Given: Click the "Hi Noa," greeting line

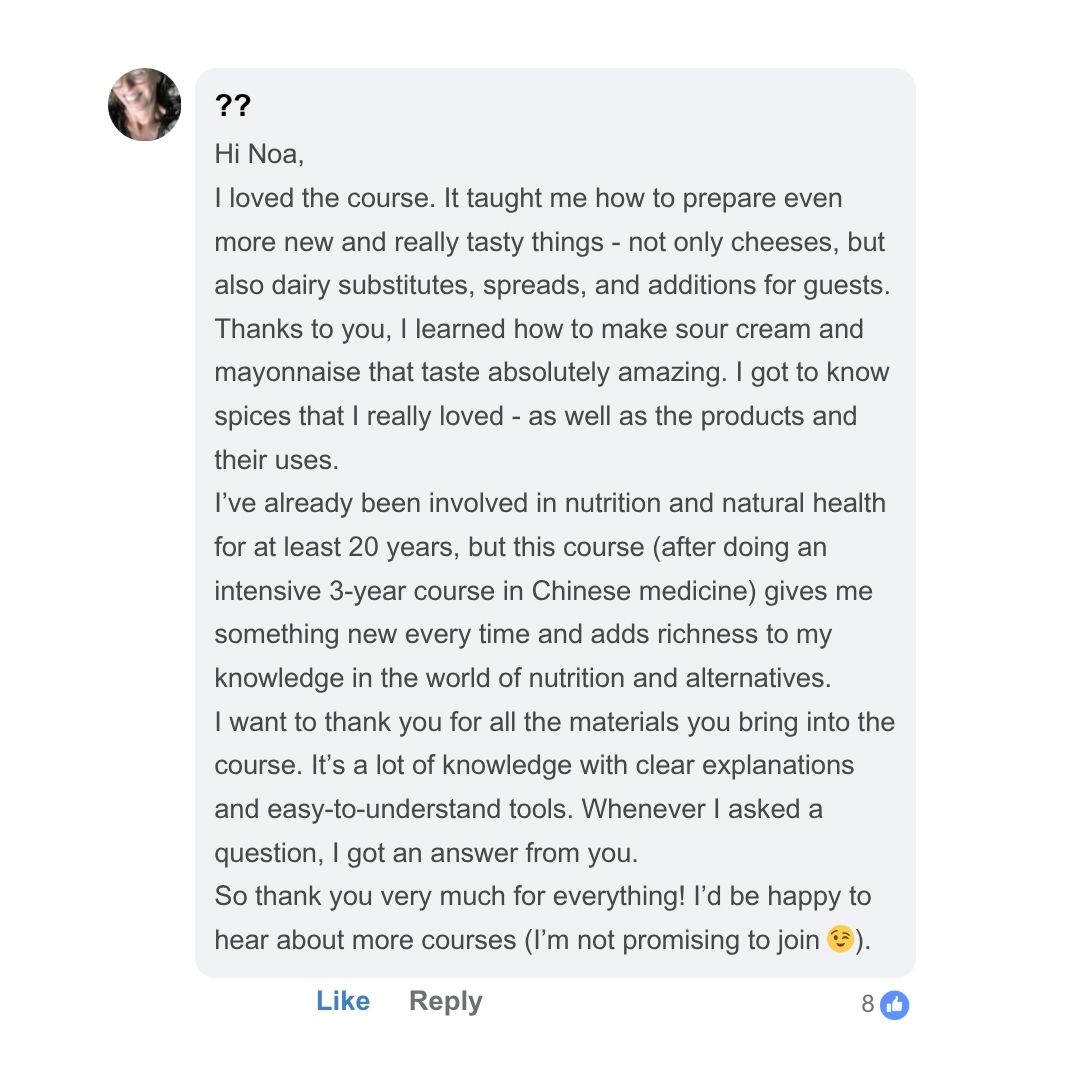Looking at the screenshot, I should 259,154.
